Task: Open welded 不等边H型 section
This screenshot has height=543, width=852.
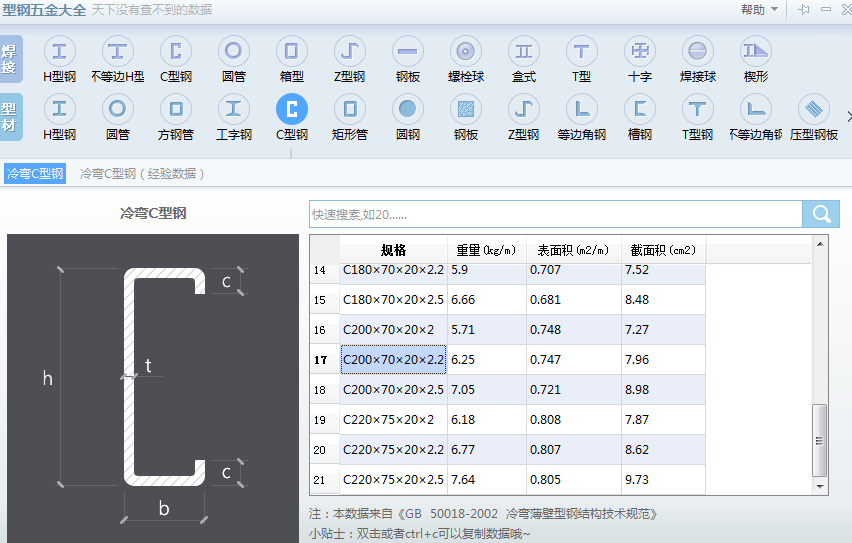Action: point(117,52)
